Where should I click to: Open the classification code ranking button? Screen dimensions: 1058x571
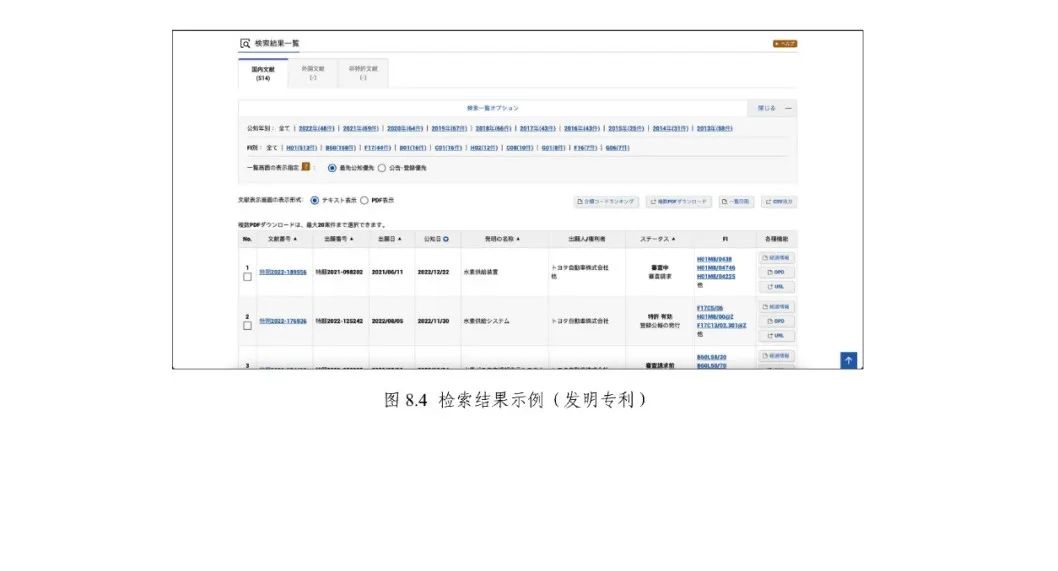click(606, 201)
